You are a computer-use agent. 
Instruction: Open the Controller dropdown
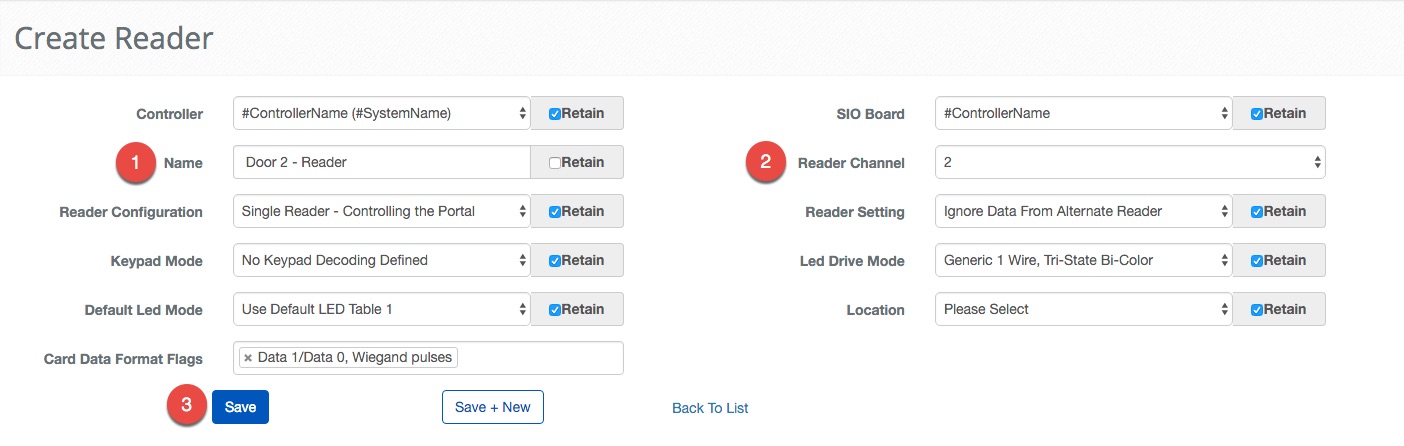coord(381,114)
